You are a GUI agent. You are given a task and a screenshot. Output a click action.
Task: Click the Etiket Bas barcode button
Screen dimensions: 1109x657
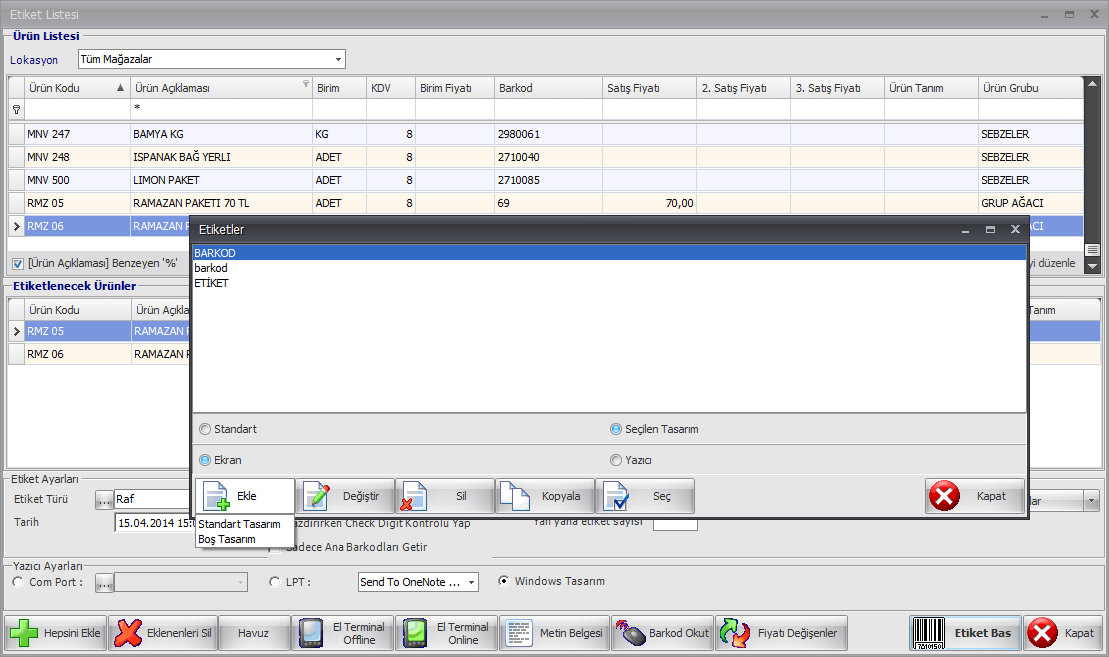(x=965, y=633)
